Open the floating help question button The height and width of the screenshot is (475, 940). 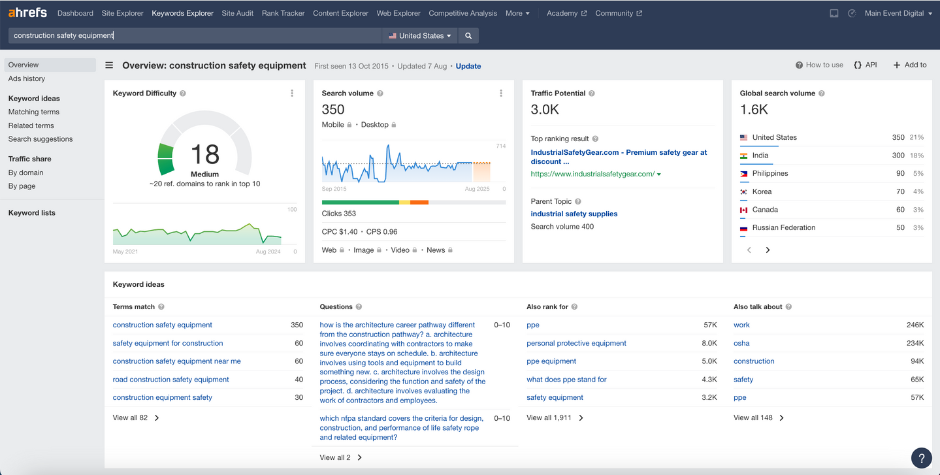[x=921, y=457]
